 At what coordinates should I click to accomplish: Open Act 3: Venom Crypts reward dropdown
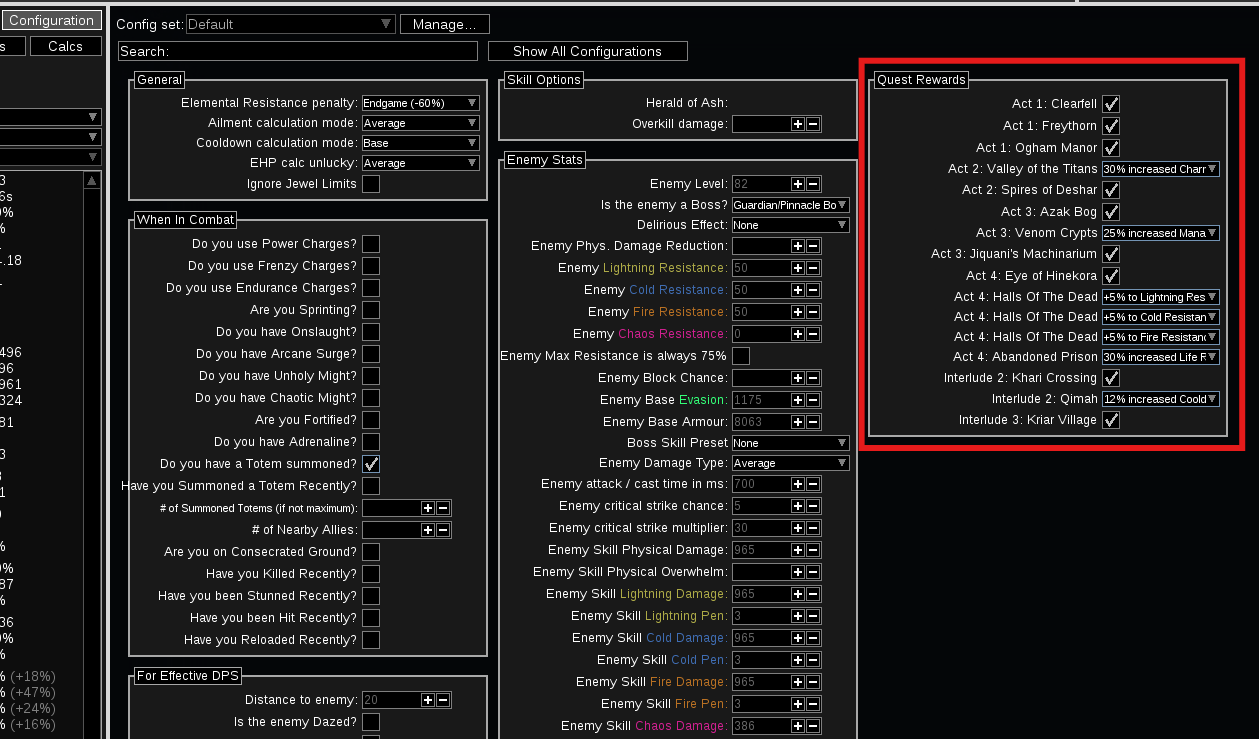click(x=1160, y=233)
